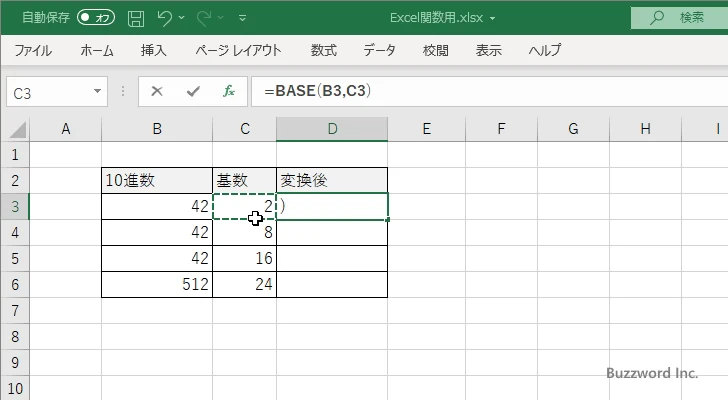Select column A header
This screenshot has height=400, width=728.
(x=65, y=129)
